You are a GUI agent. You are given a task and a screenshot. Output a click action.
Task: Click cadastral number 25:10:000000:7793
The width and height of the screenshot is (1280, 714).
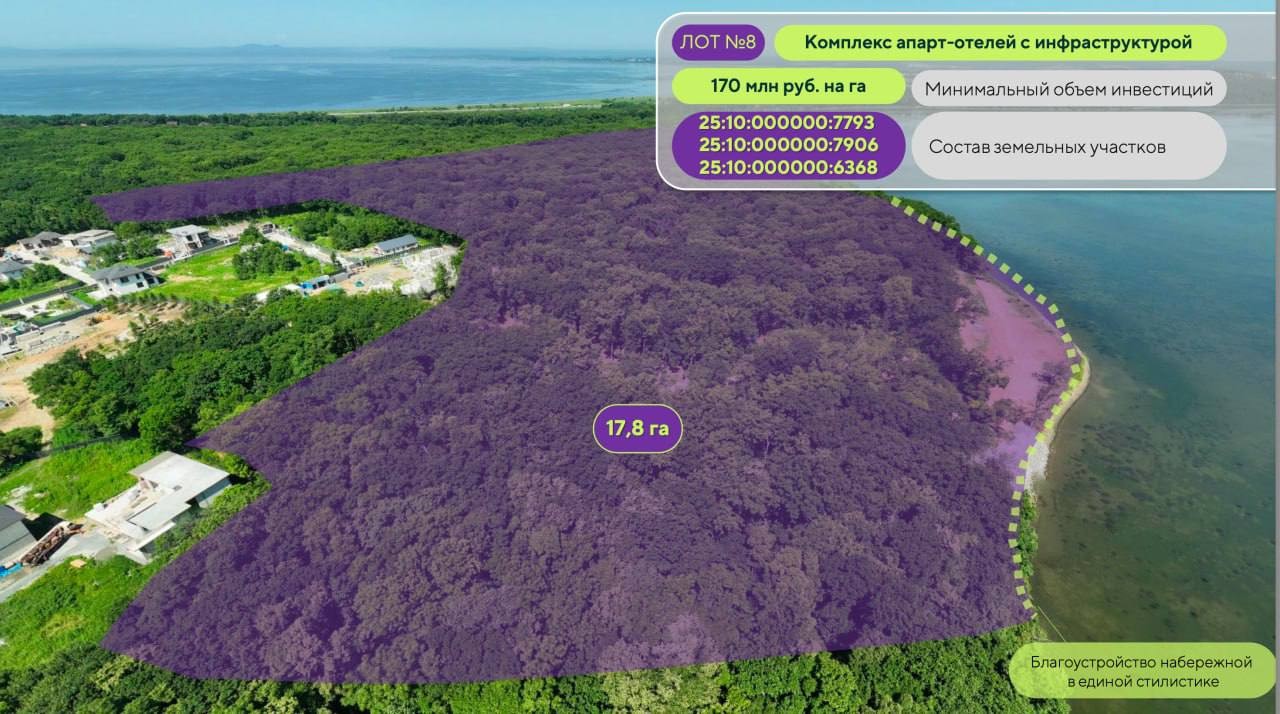coord(788,123)
